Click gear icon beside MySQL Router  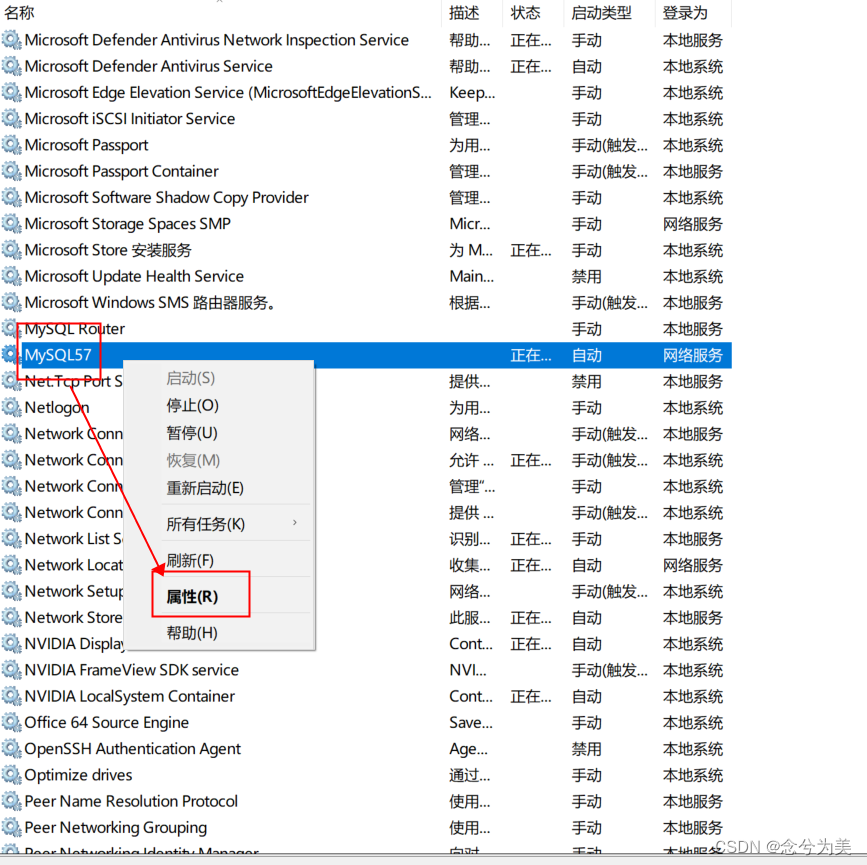coord(11,329)
